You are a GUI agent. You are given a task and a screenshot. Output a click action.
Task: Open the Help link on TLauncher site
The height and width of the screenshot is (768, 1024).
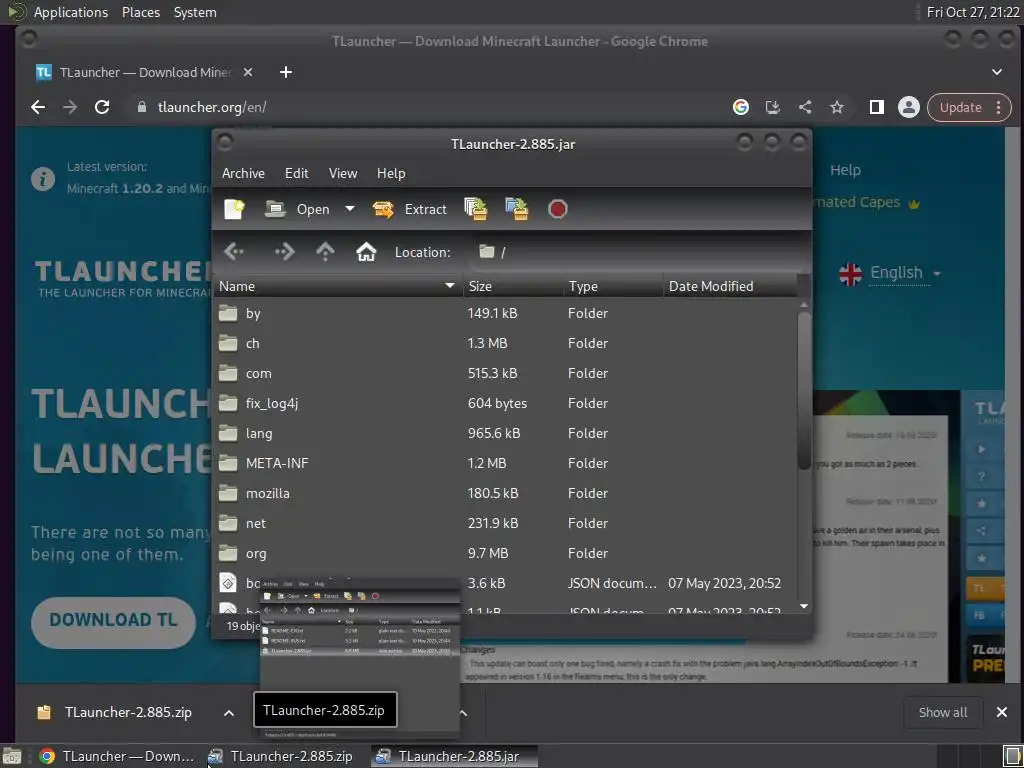coord(845,170)
